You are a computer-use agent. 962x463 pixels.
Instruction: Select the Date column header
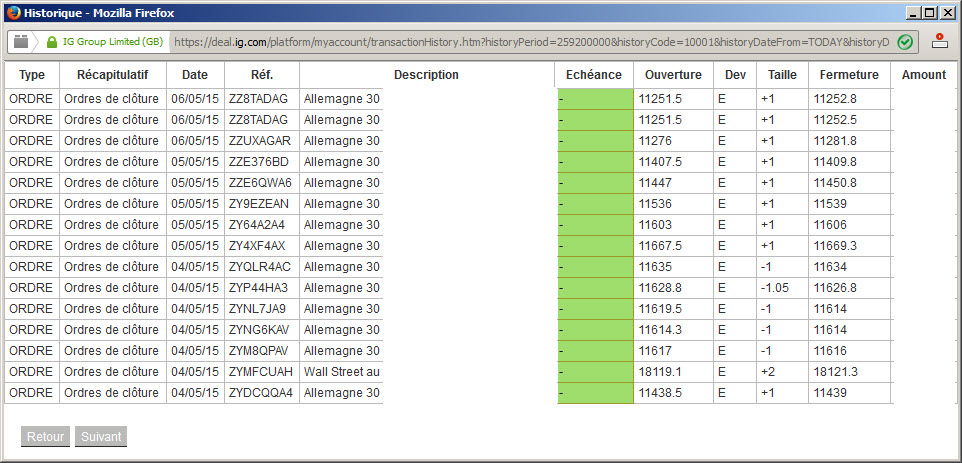click(195, 75)
